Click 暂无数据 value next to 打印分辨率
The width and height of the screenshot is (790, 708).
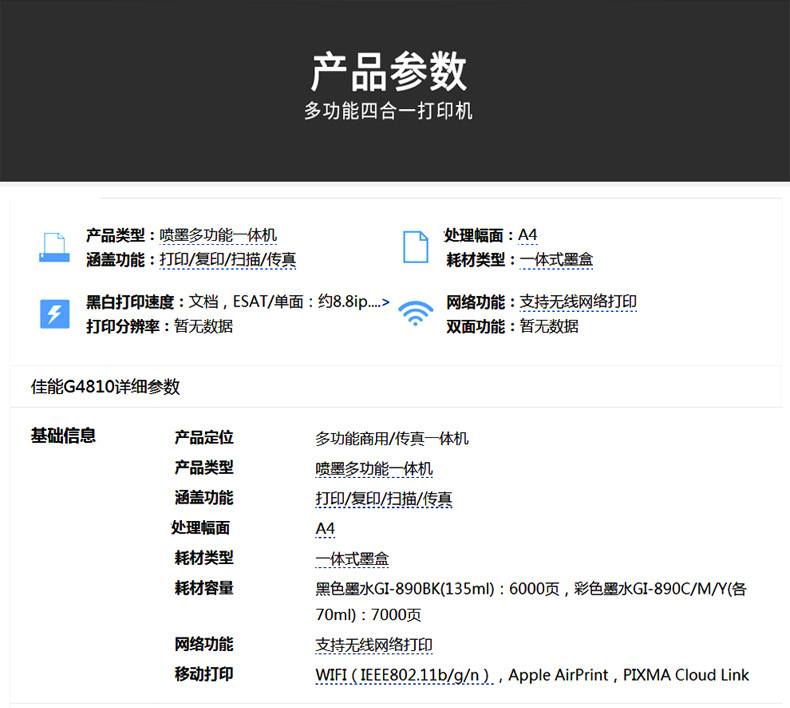204,327
